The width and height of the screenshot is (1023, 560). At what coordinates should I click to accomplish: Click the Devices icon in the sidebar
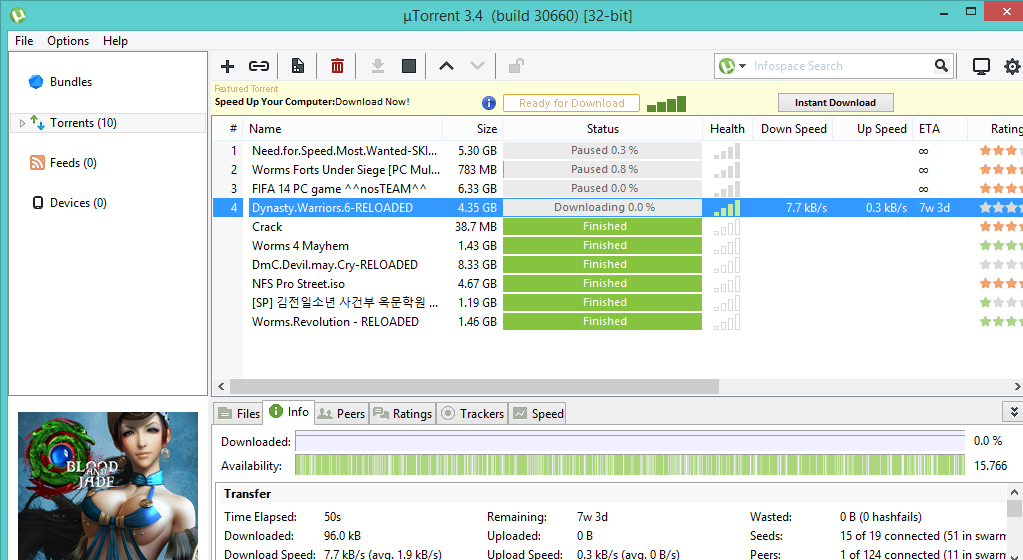tap(38, 203)
